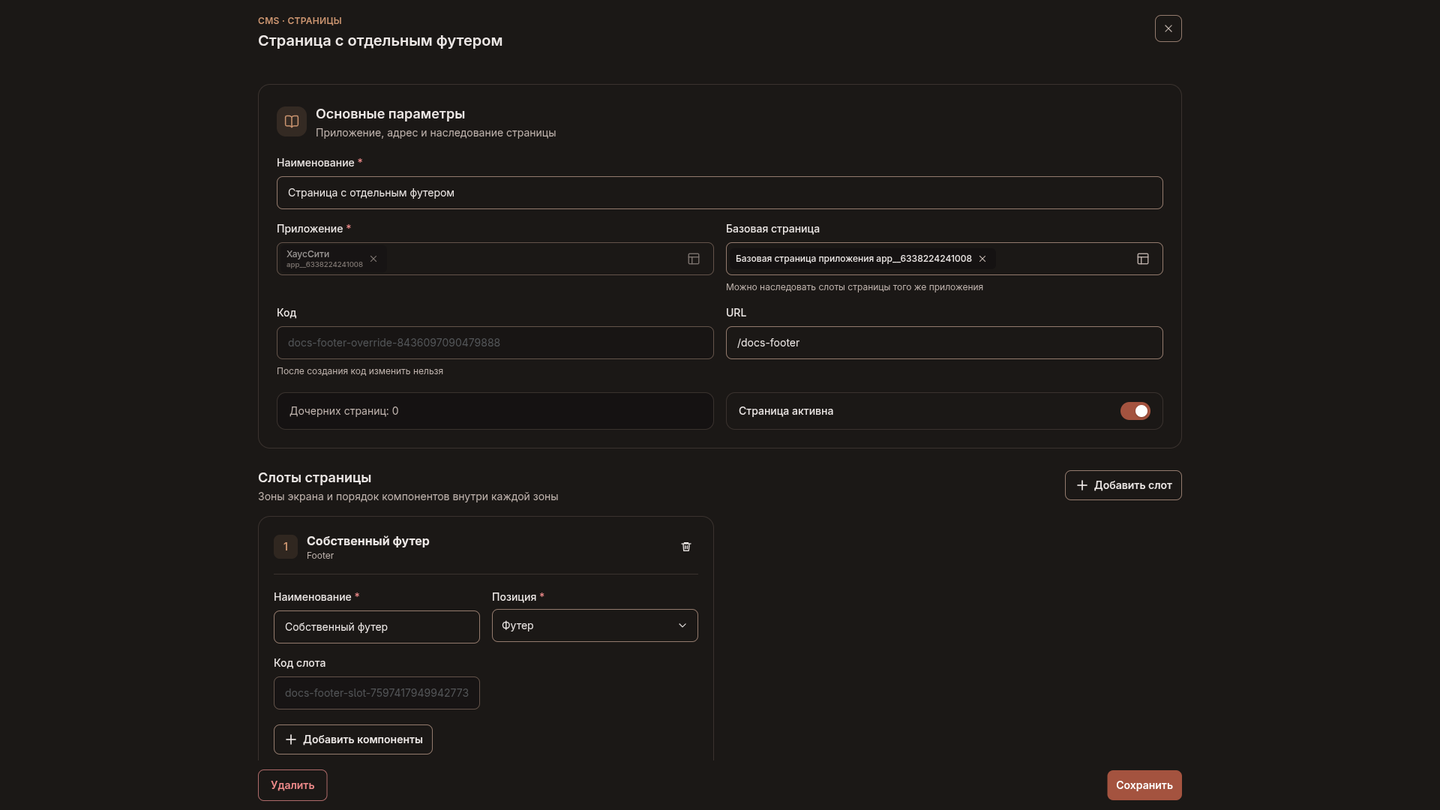Viewport: 1440px width, 810px height.
Task: Click the Код слота input field
Action: click(377, 693)
